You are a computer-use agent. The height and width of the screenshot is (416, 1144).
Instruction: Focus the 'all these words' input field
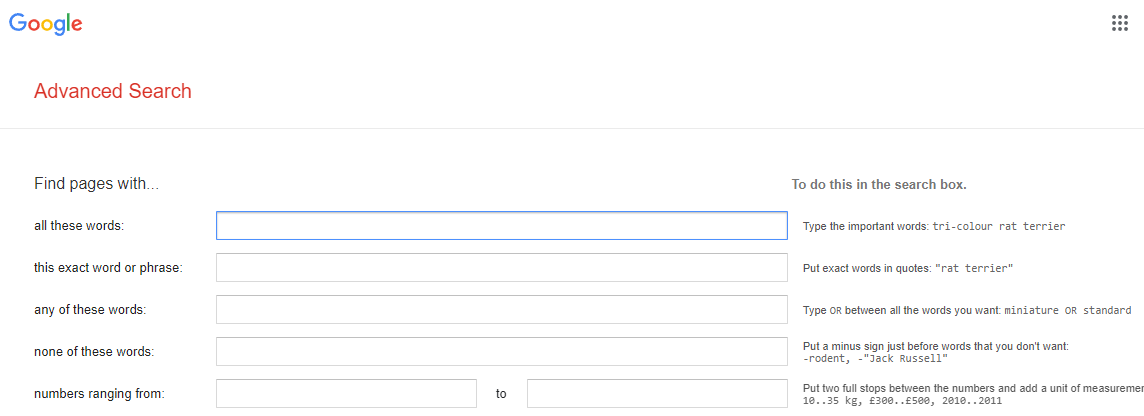(501, 226)
